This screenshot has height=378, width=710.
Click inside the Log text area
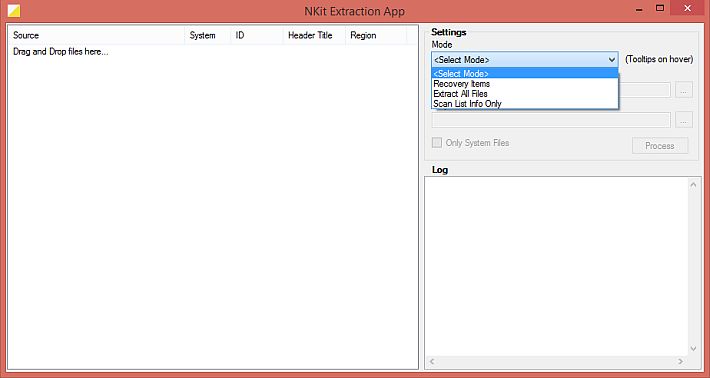(x=556, y=266)
